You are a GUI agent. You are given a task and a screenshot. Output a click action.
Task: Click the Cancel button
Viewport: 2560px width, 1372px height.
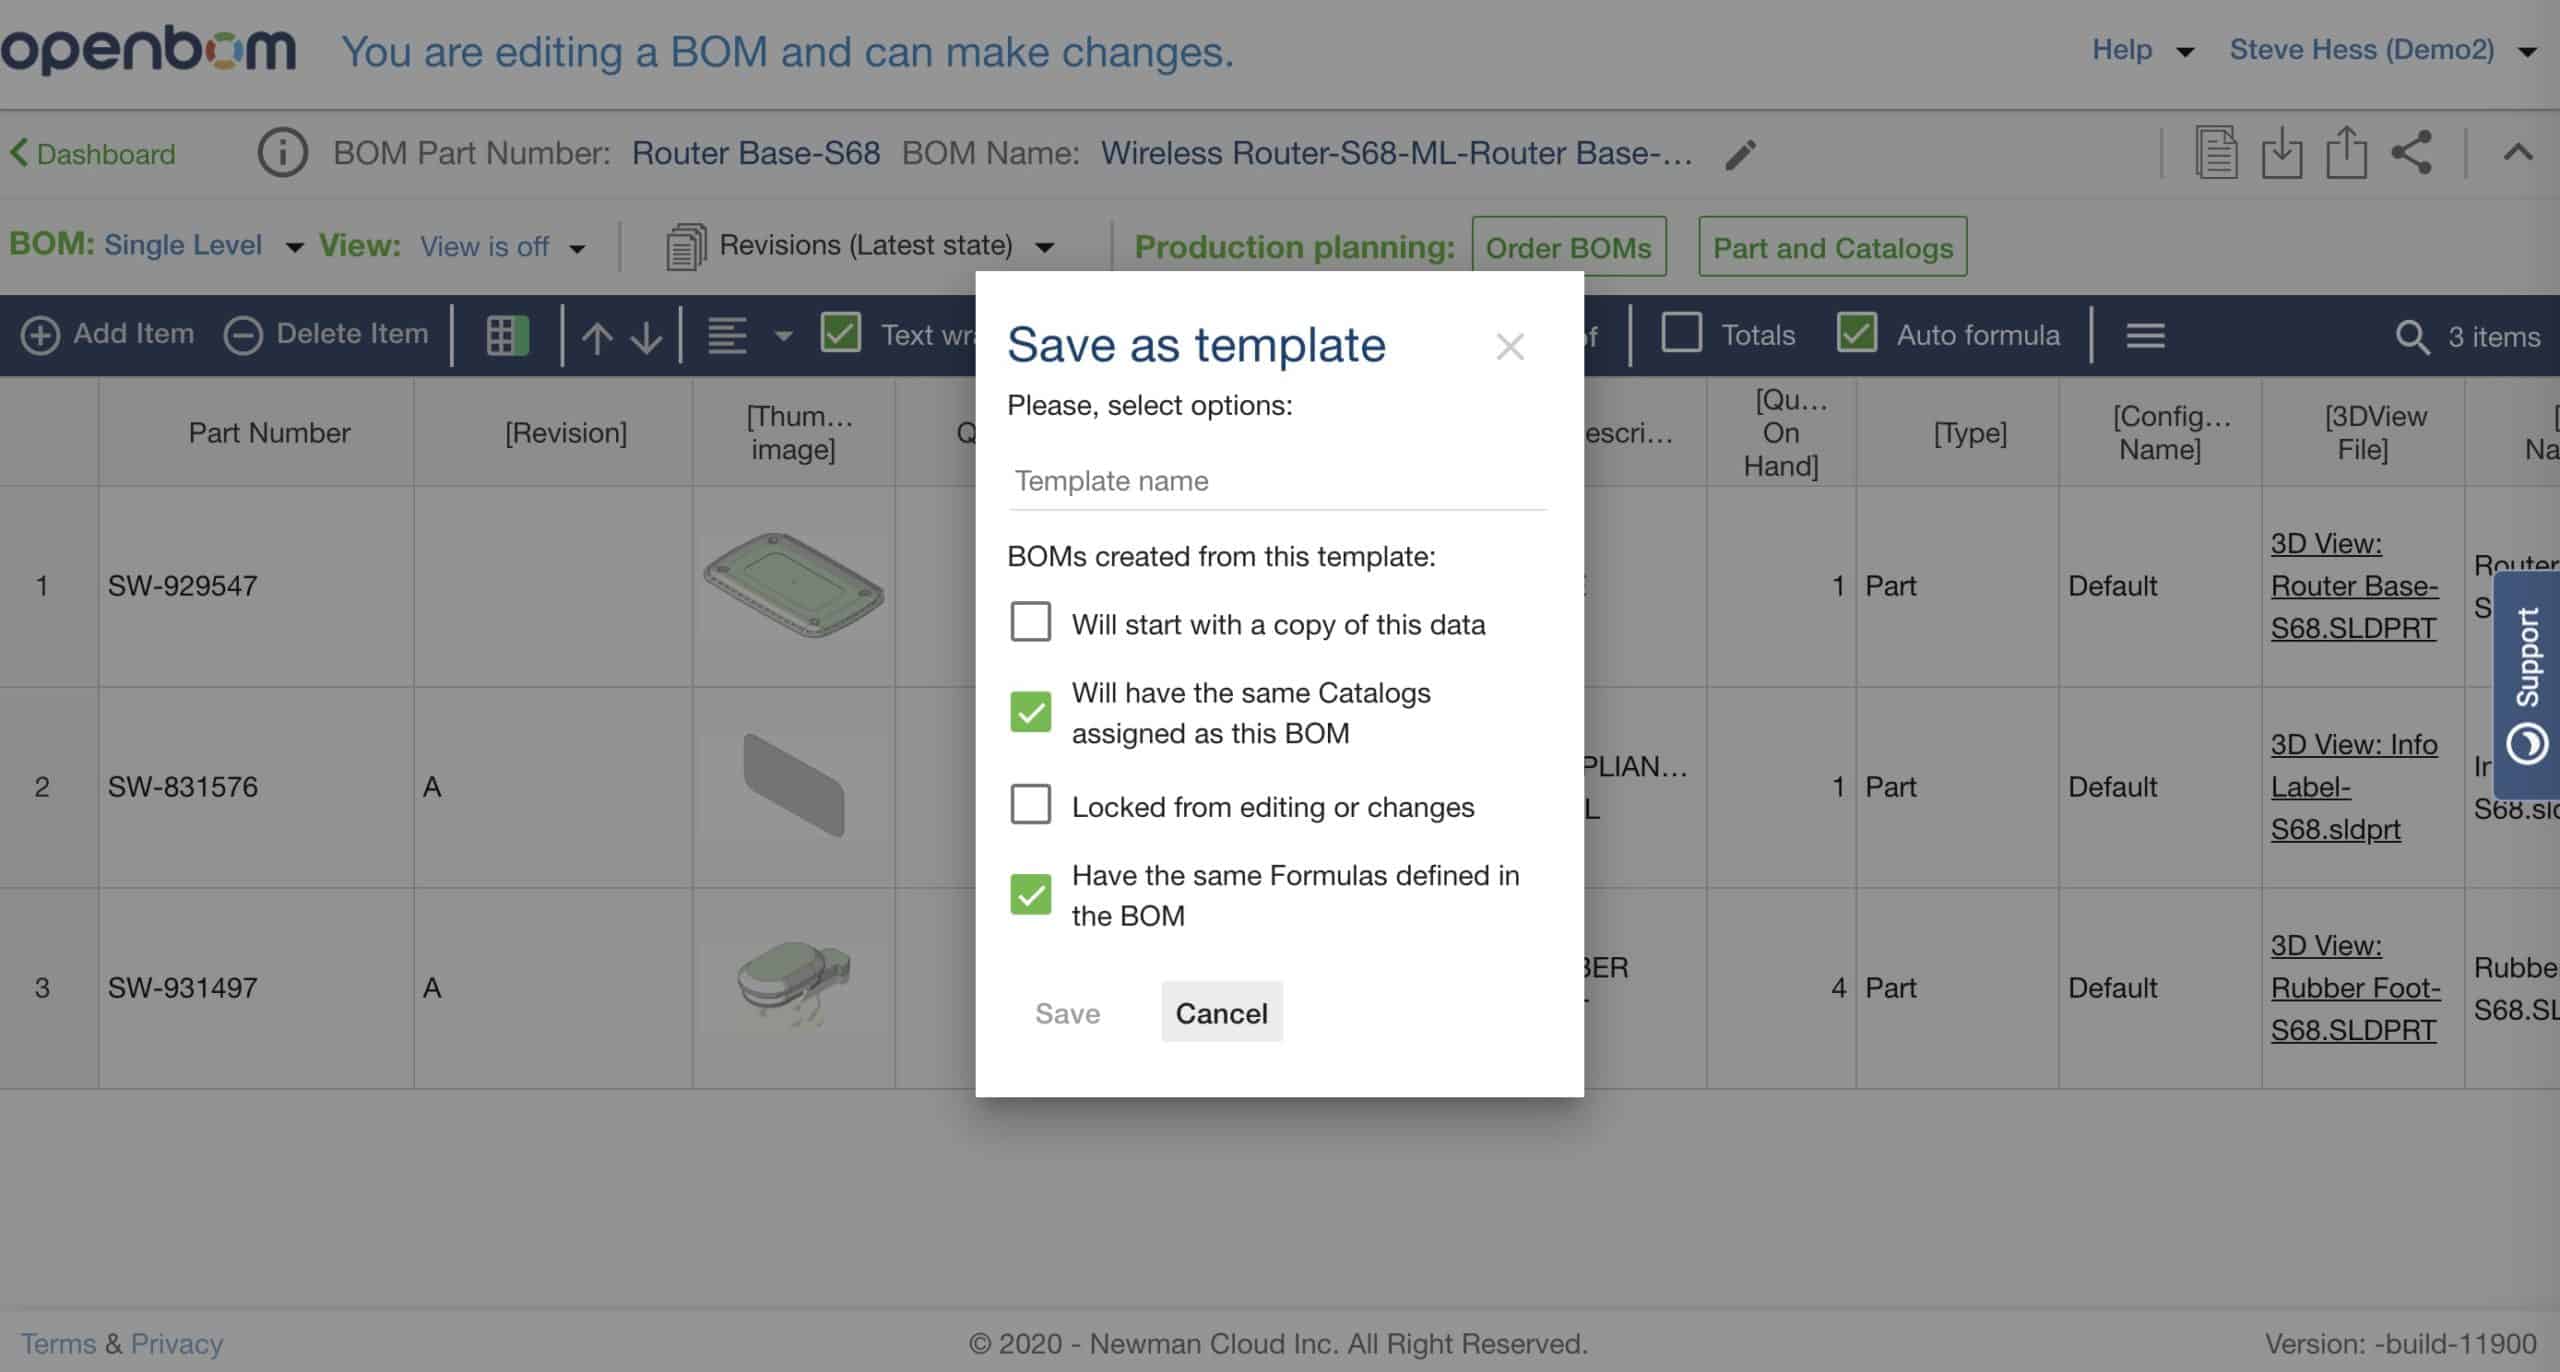1221,1013
